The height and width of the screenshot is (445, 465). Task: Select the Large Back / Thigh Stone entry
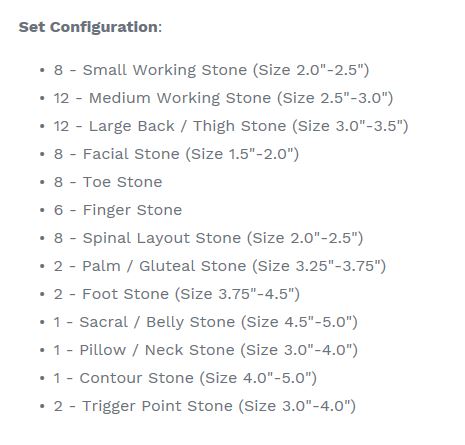pos(231,126)
